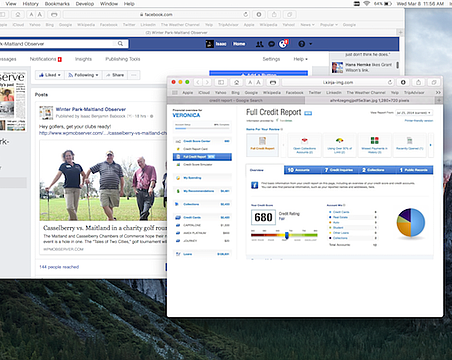Click the Full Credit Report review tile
Screen dimensions: 452x360
pos(262,145)
